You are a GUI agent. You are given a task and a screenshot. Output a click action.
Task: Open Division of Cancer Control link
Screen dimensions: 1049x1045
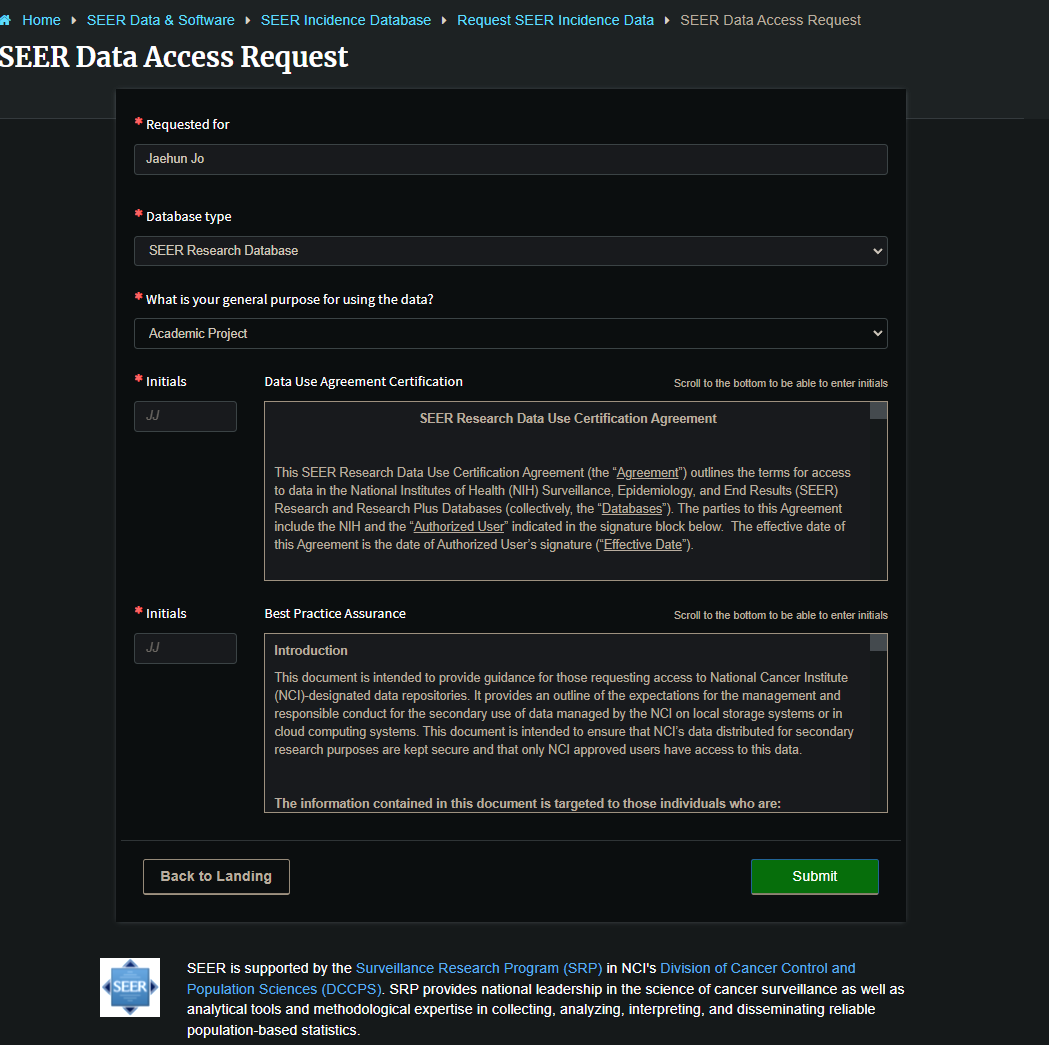[x=521, y=978]
